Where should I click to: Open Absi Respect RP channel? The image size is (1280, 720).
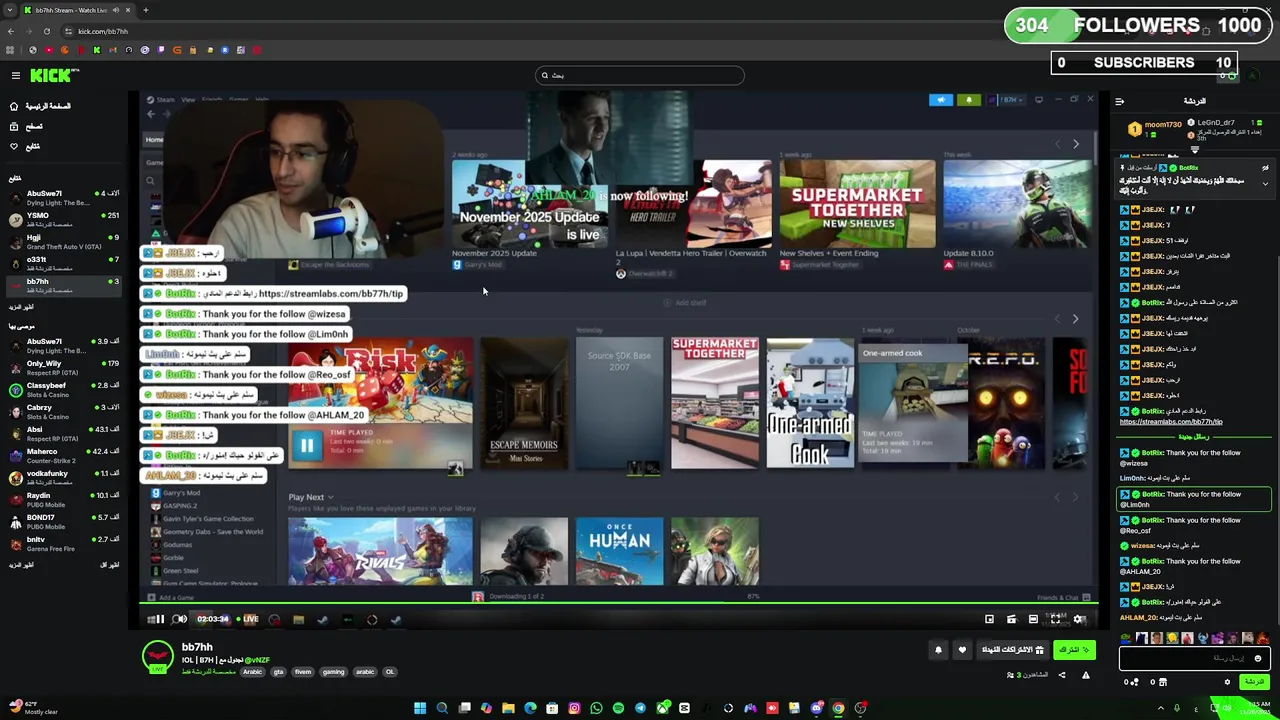(x=62, y=433)
